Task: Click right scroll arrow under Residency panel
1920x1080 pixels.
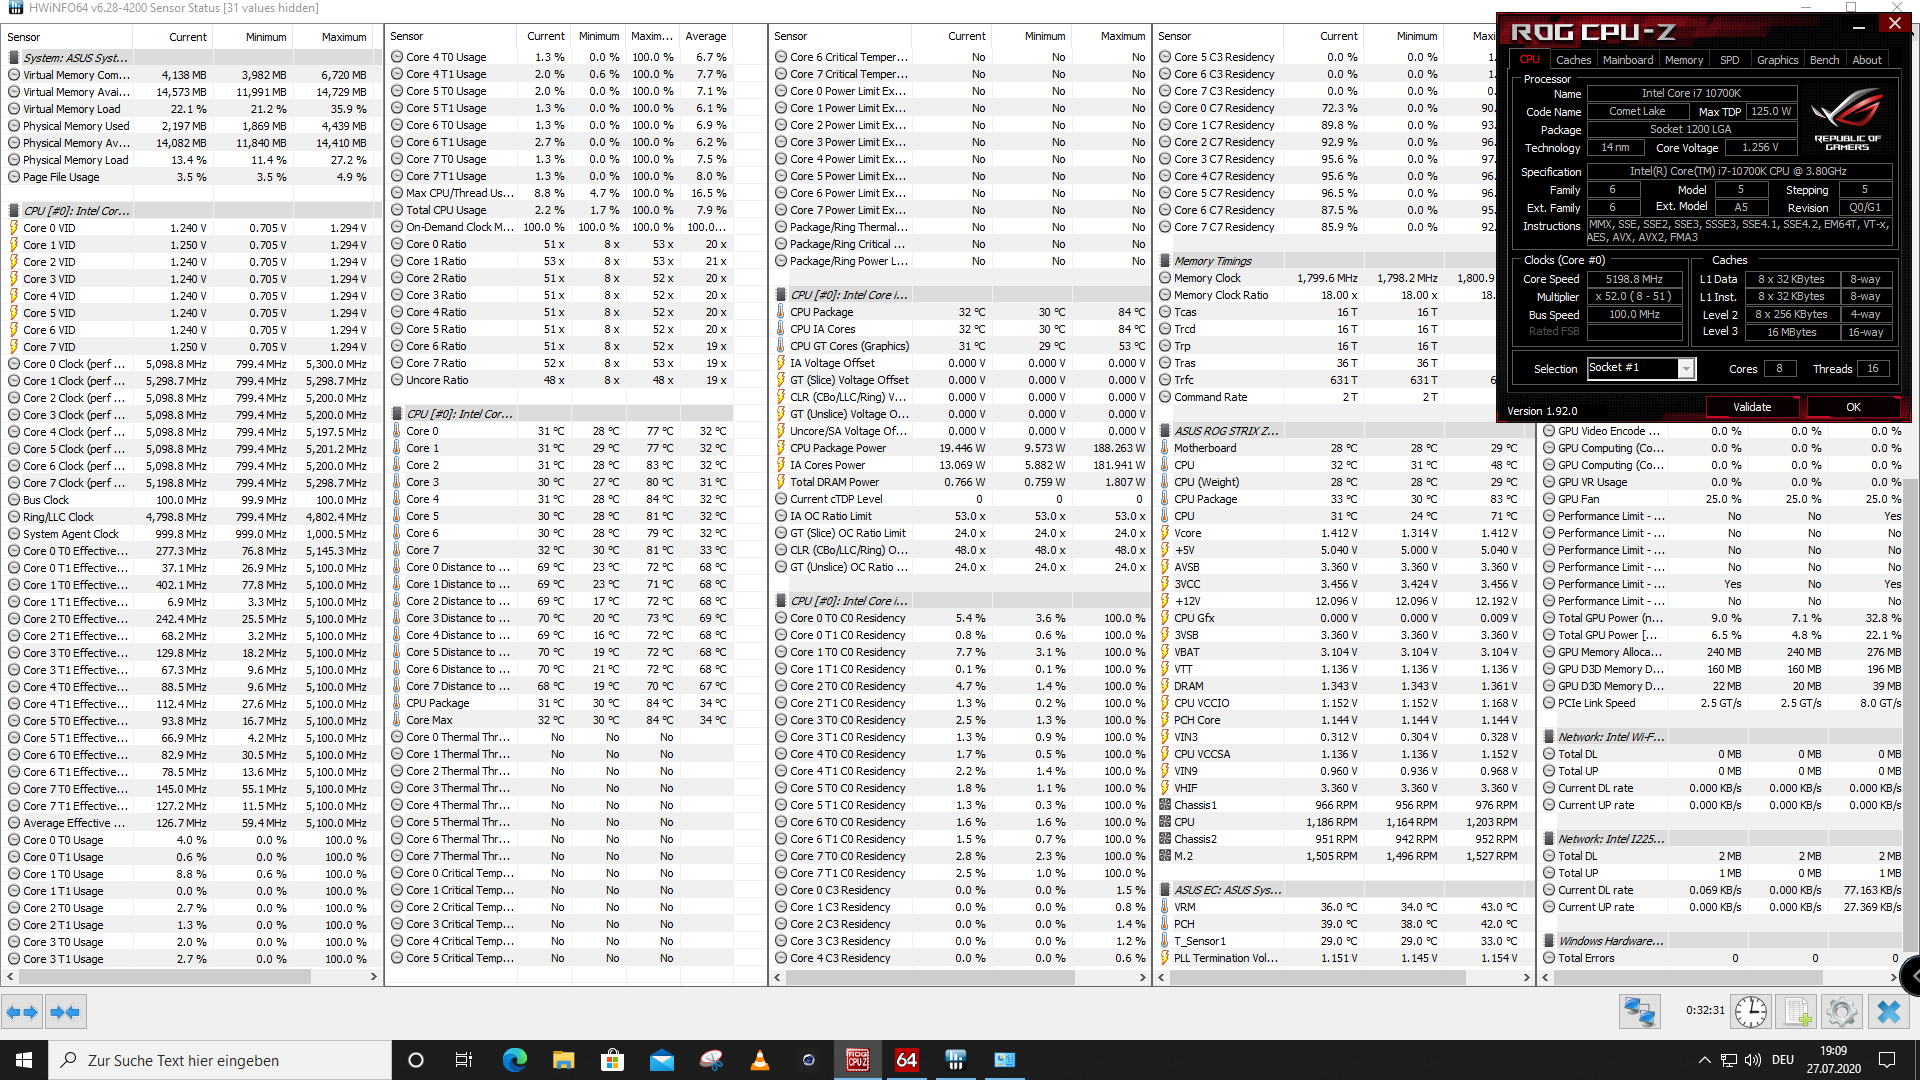Action: [1142, 977]
